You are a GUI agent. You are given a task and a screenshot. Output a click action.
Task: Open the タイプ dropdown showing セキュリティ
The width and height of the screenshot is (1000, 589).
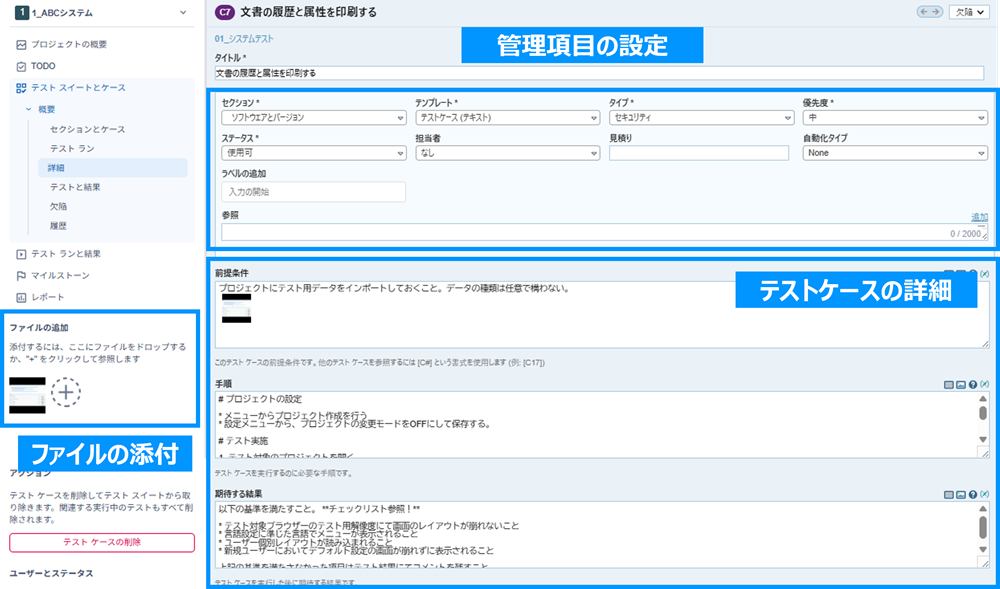pyautogui.click(x=702, y=117)
